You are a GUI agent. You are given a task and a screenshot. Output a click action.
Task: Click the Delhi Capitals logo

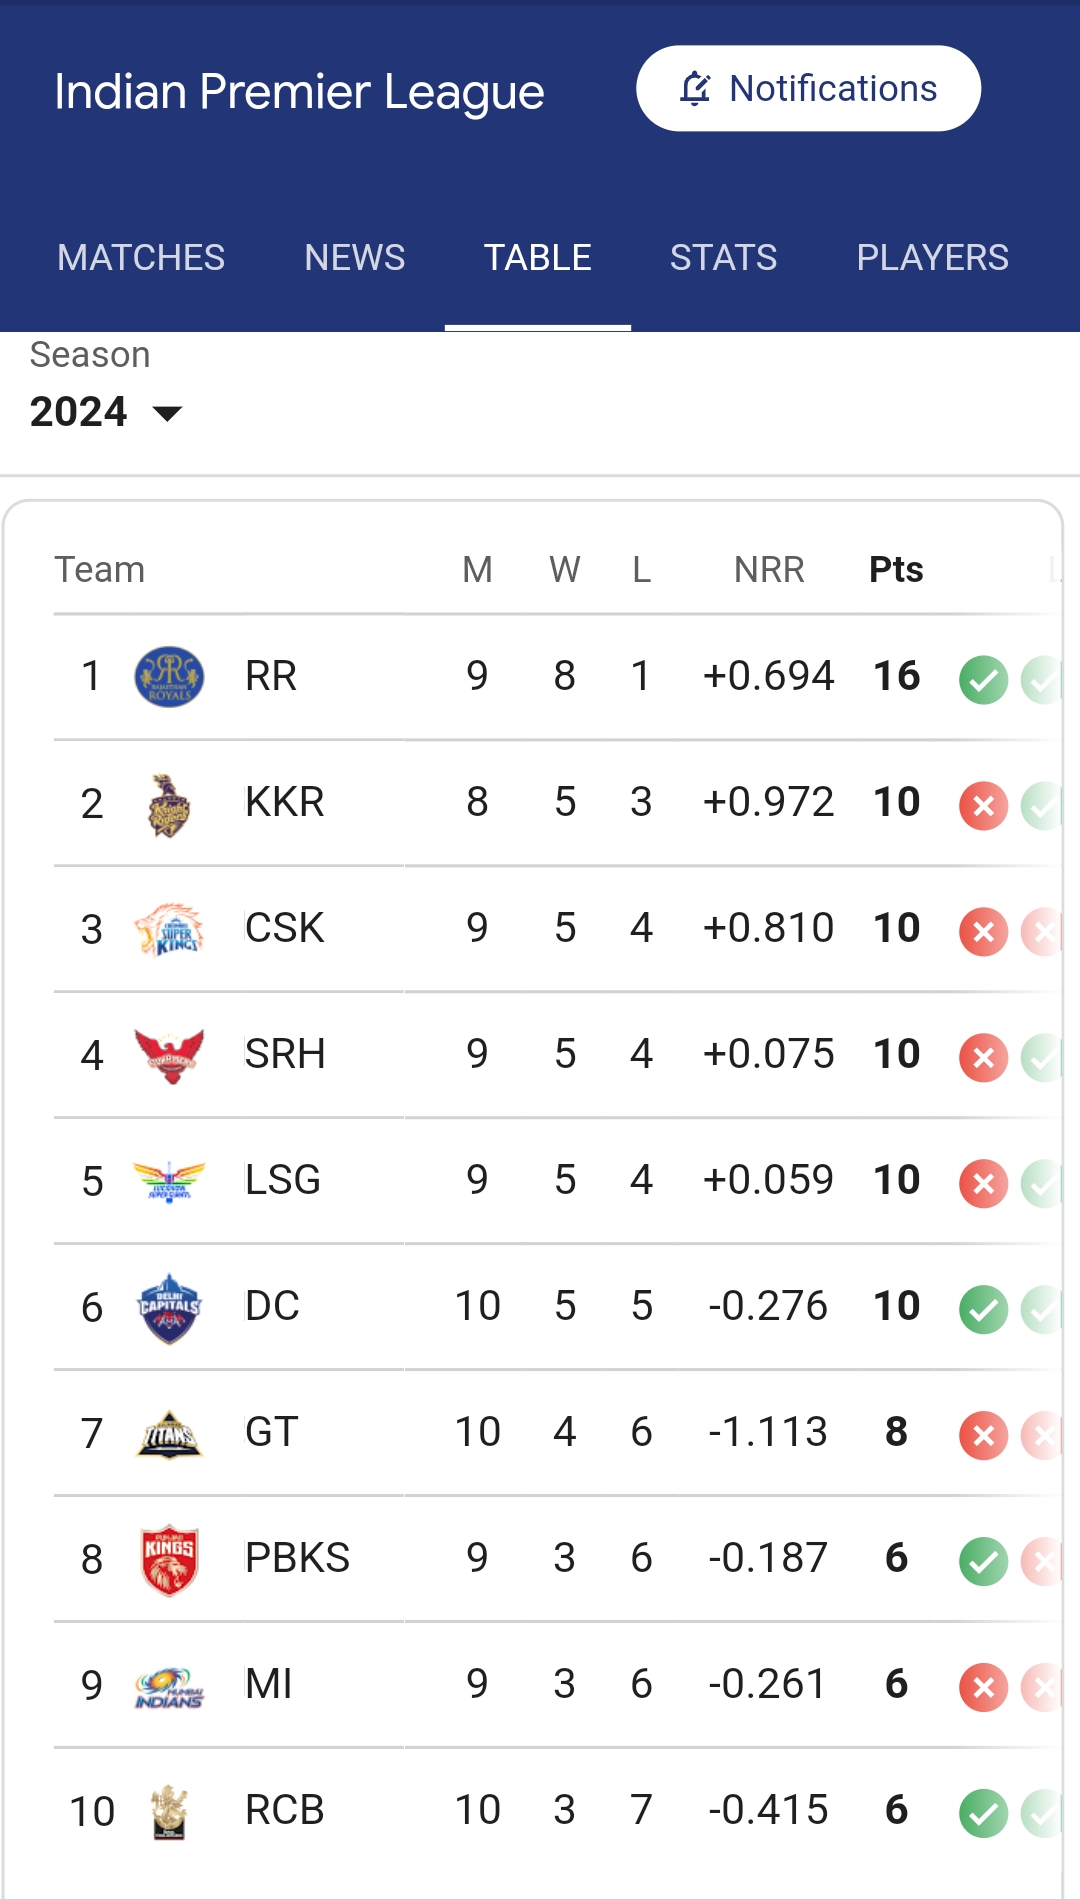pyautogui.click(x=169, y=1308)
